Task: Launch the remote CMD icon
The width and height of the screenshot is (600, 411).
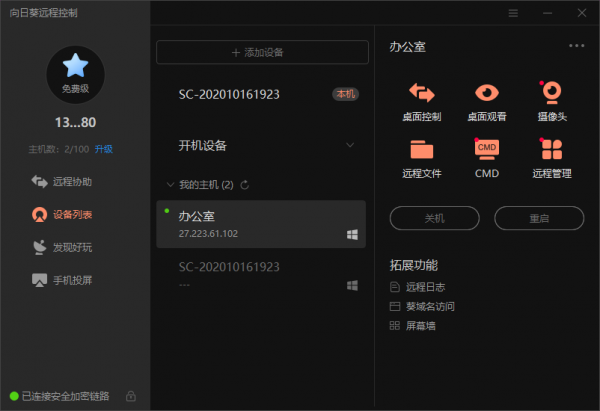Action: point(486,150)
